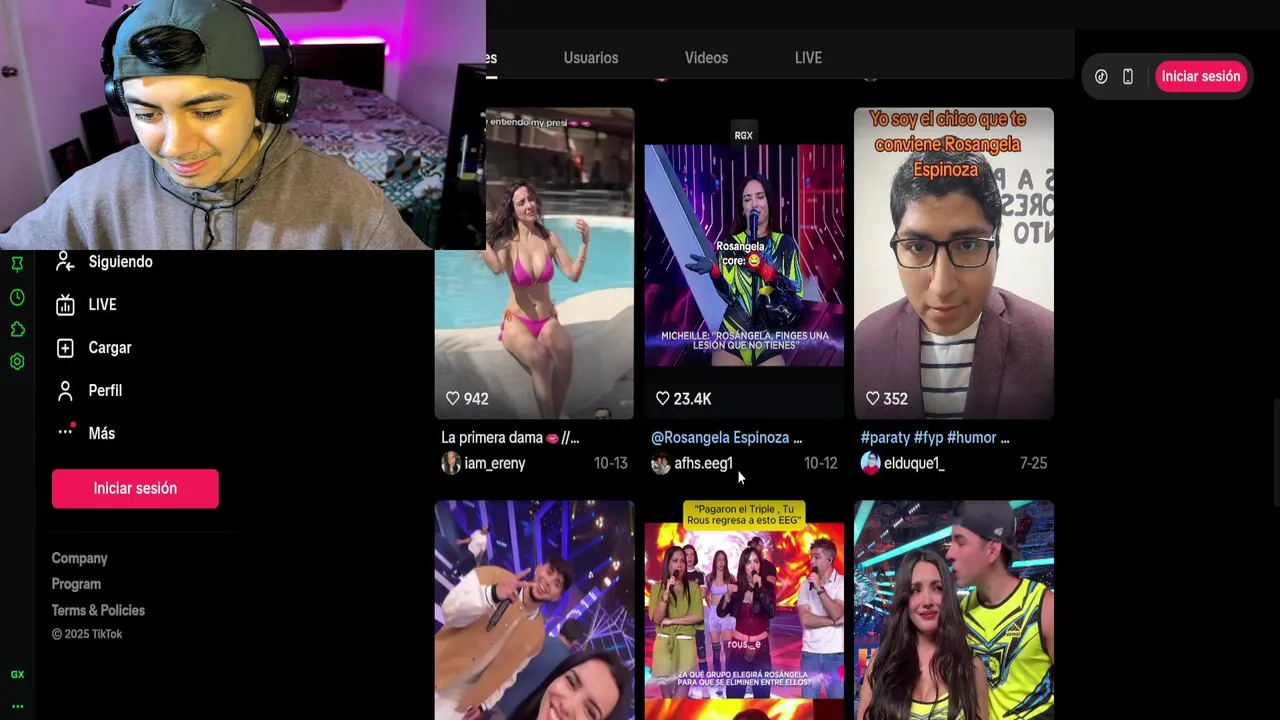Open three-dots sidebar setup at the bottom of the browser sidebar
Viewport: 1280px width, 720px height.
(17, 706)
